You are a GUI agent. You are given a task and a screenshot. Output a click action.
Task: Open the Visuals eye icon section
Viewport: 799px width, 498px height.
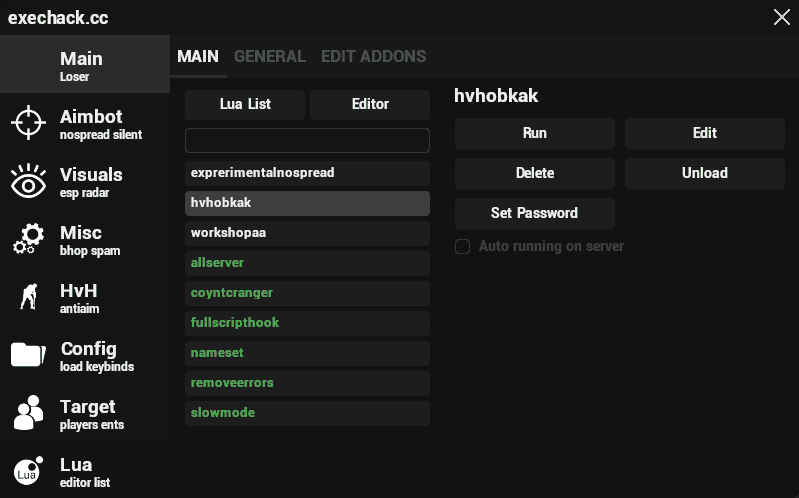click(x=28, y=182)
